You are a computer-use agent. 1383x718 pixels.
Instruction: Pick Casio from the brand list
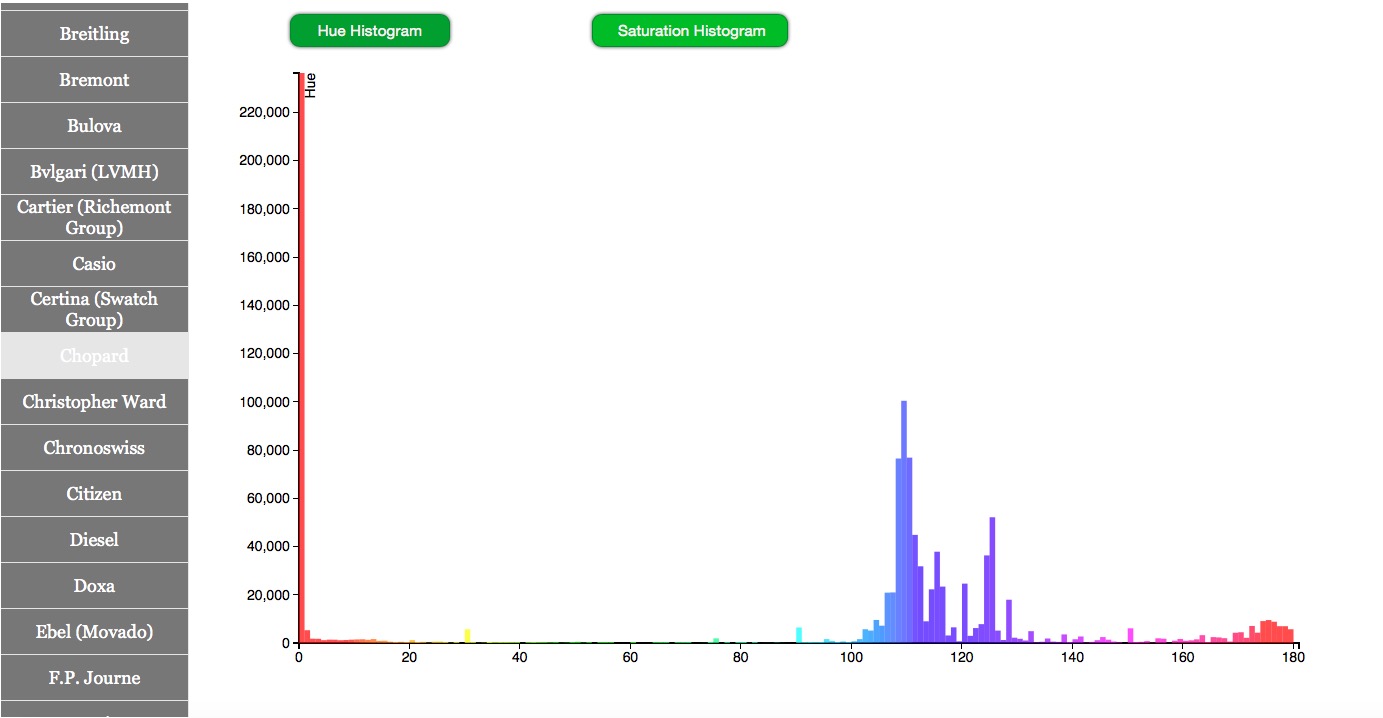(x=94, y=264)
